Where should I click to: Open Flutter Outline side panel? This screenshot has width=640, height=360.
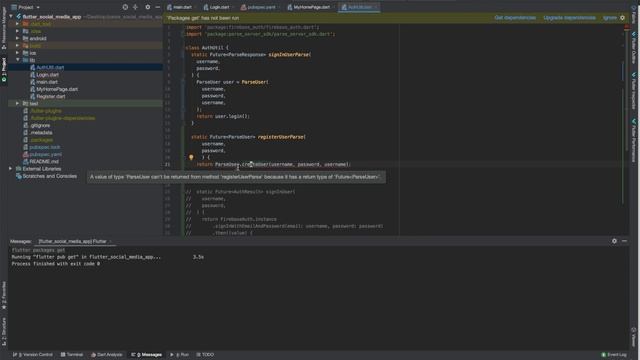[634, 48]
